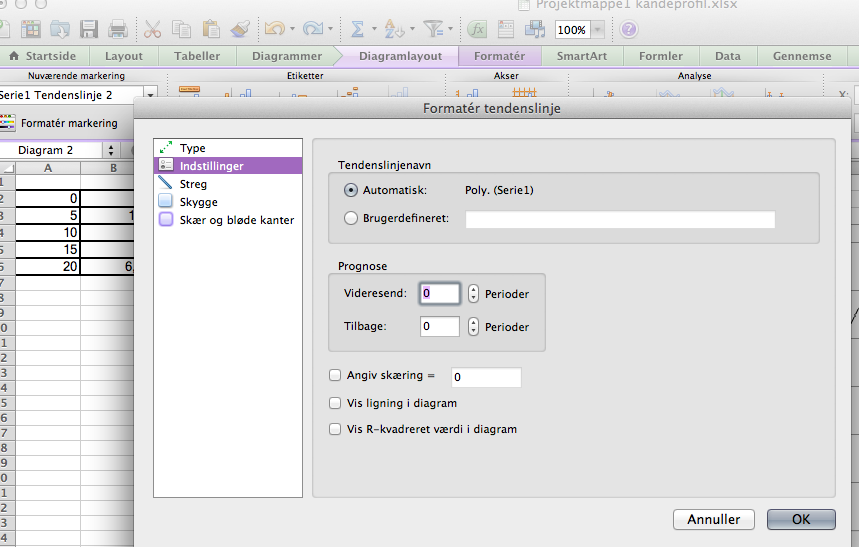Cut selection with scissors icon
859x547 pixels.
pyautogui.click(x=152, y=29)
